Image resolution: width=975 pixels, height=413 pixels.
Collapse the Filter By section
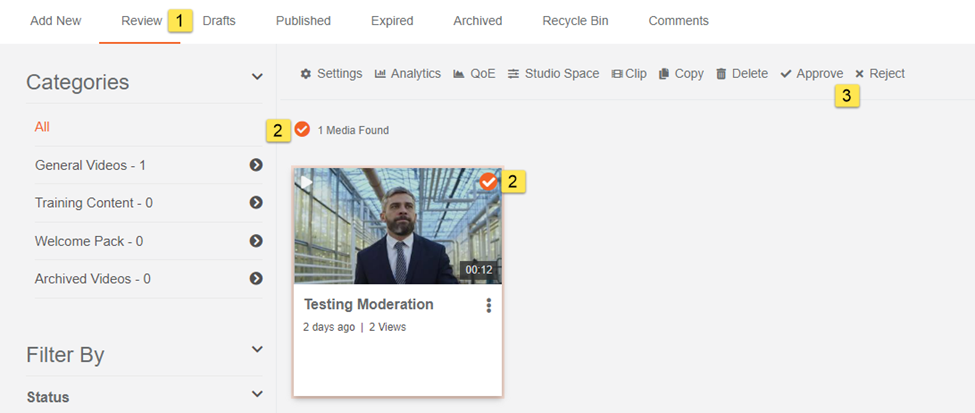pyautogui.click(x=257, y=349)
